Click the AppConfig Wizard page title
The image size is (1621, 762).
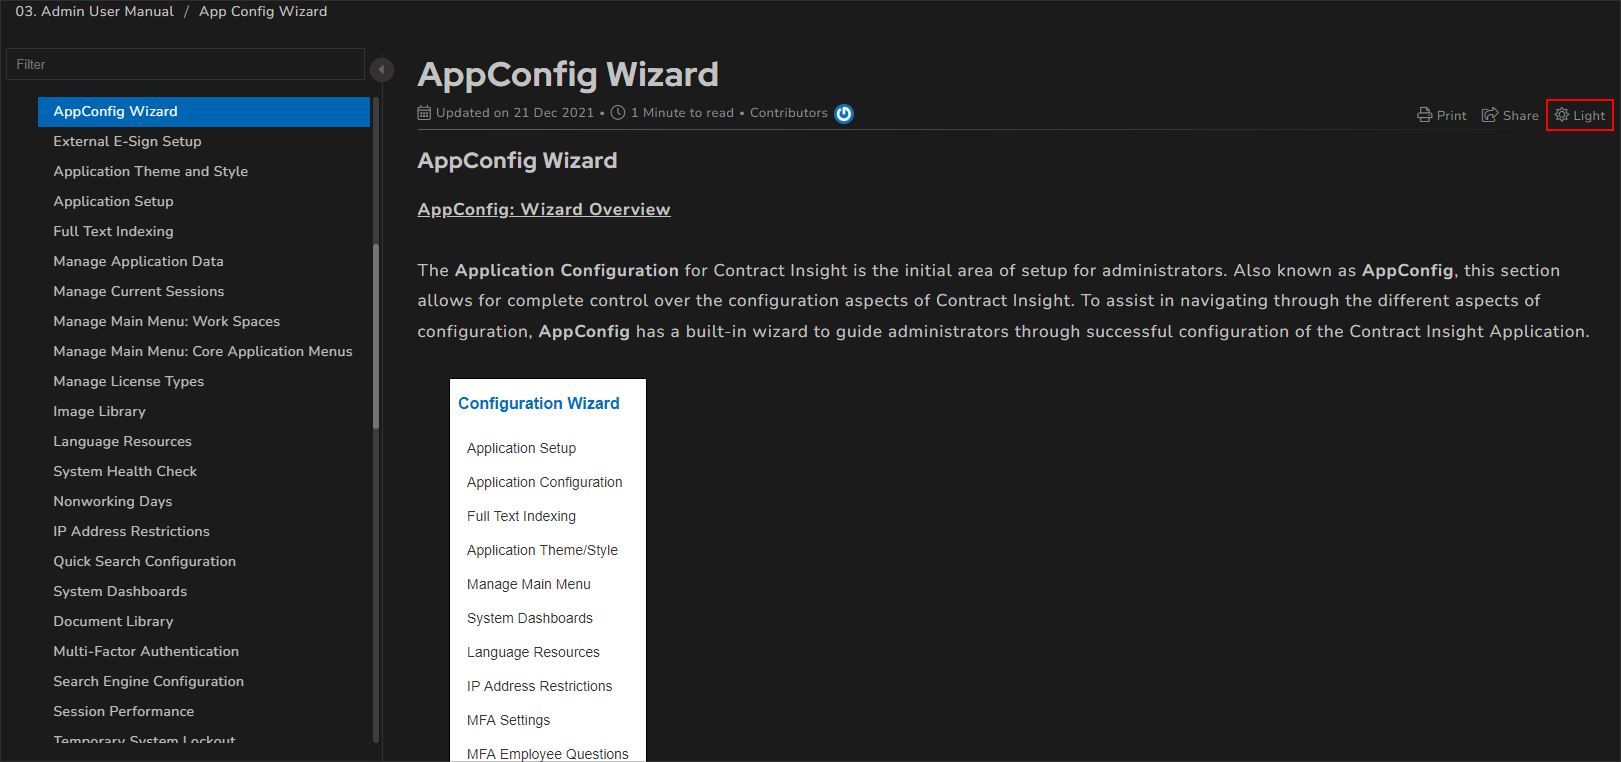pos(568,74)
